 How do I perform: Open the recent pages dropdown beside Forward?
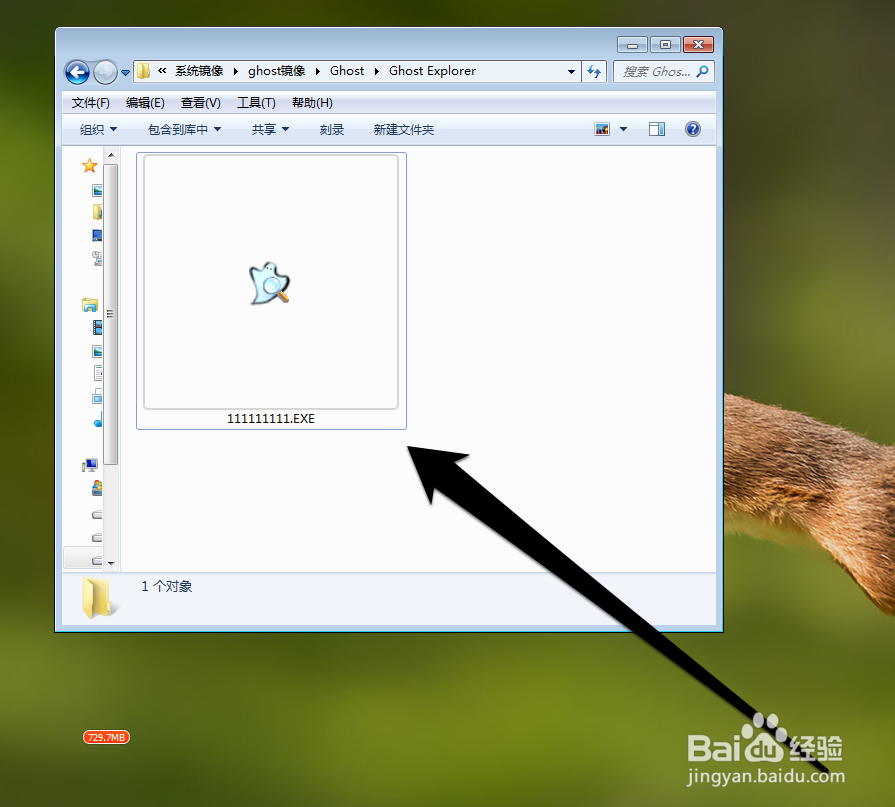point(126,73)
